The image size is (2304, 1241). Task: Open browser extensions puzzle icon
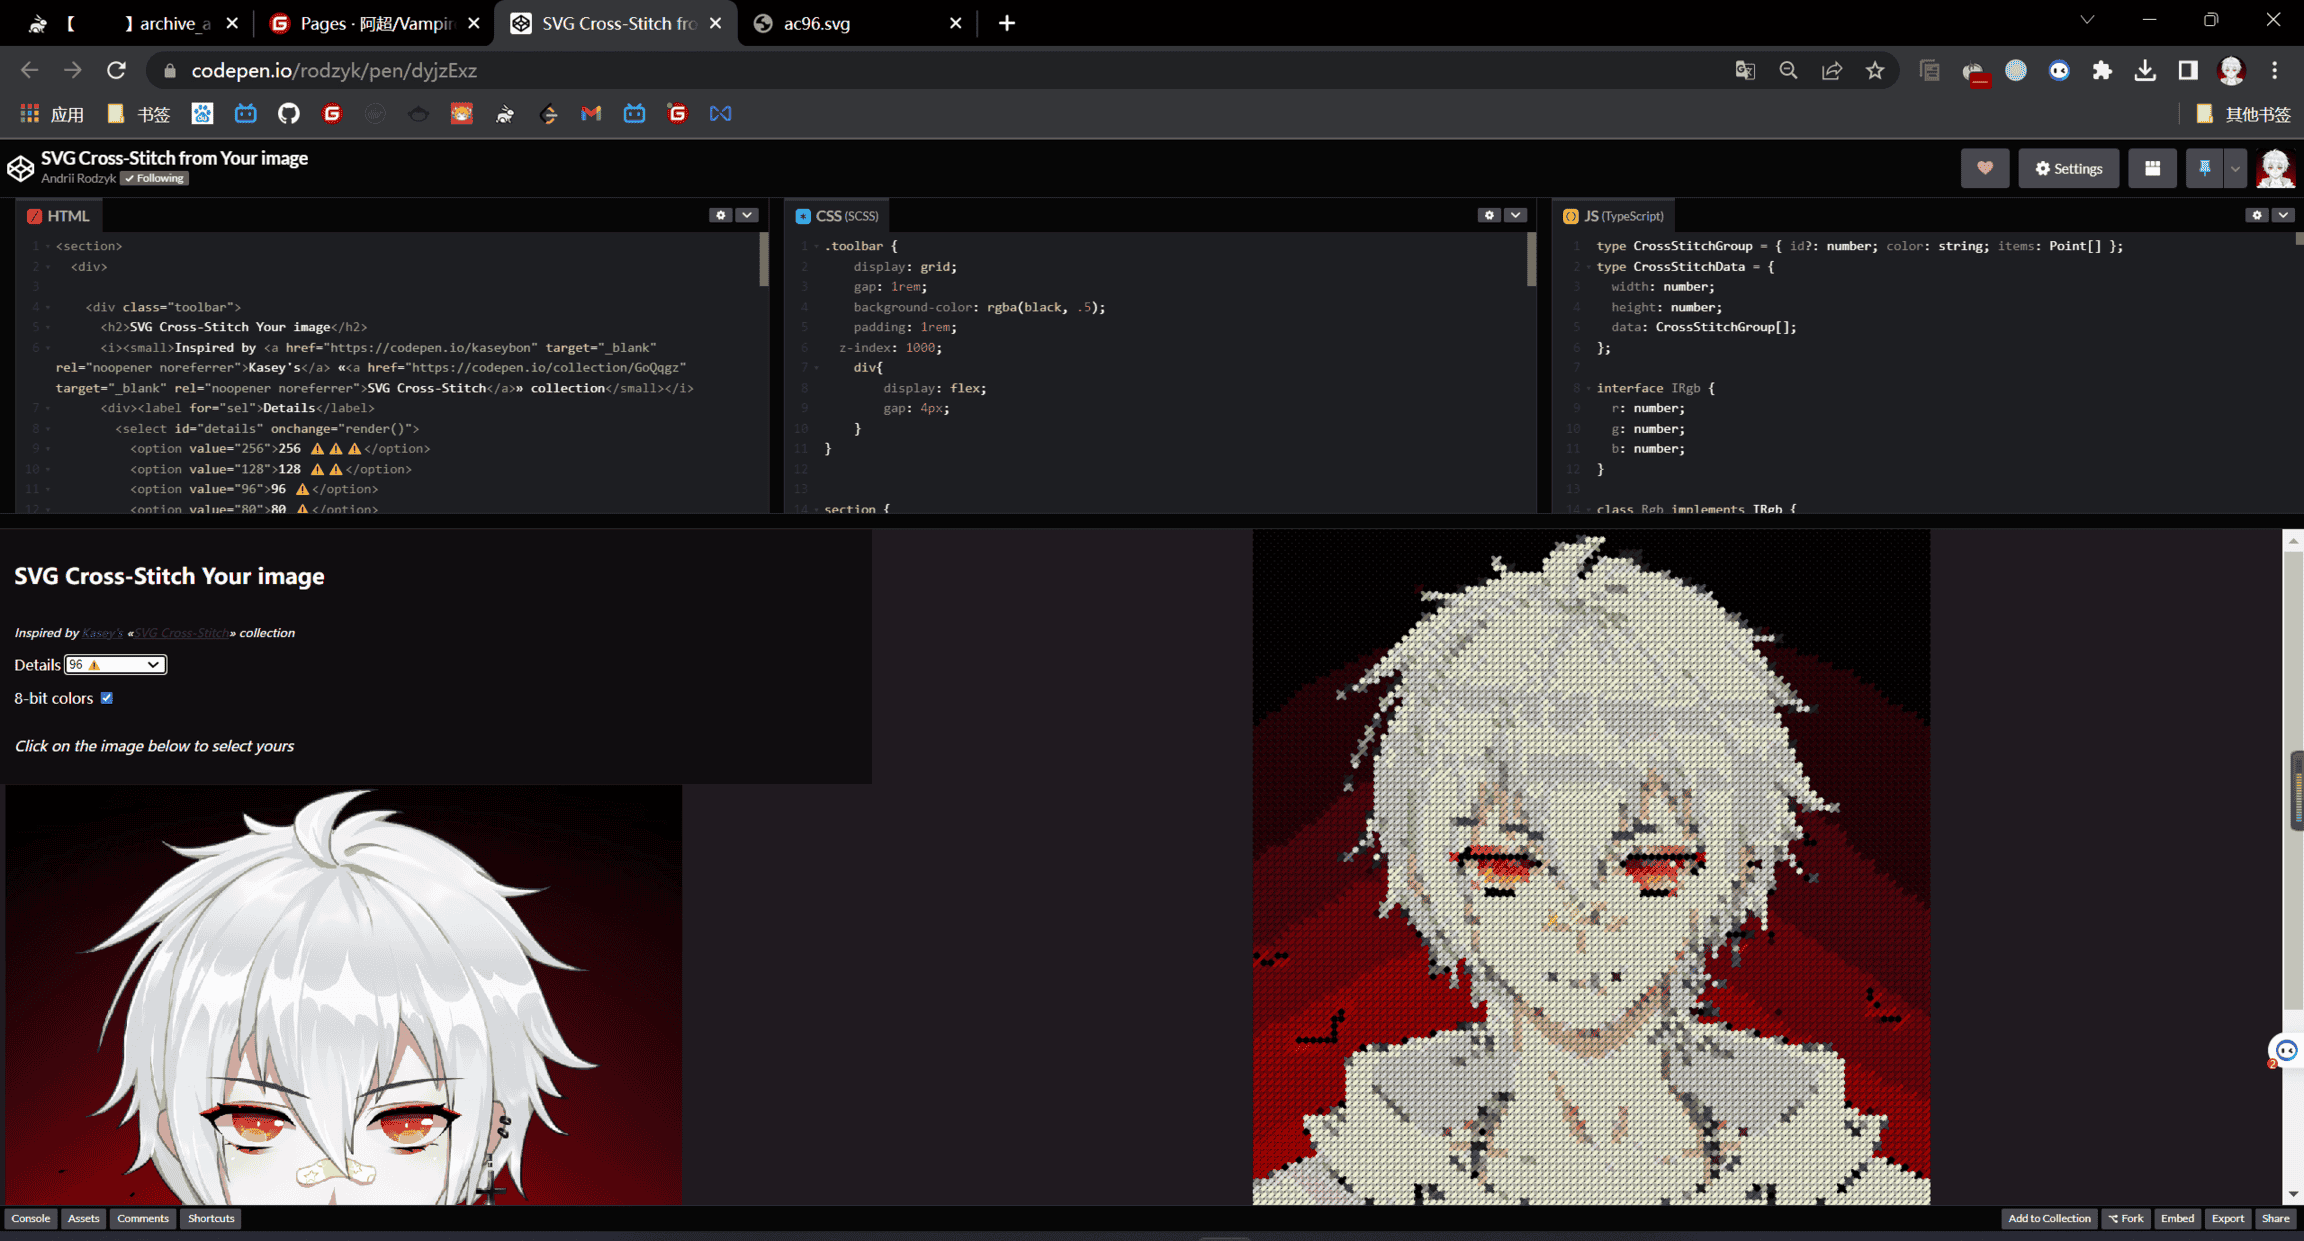(2102, 70)
